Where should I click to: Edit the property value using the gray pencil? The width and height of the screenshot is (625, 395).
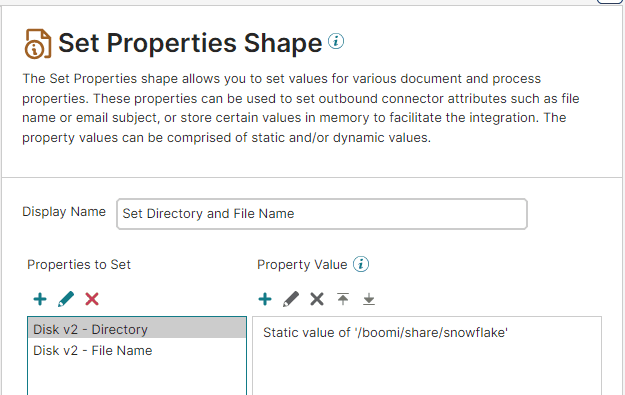tap(291, 299)
